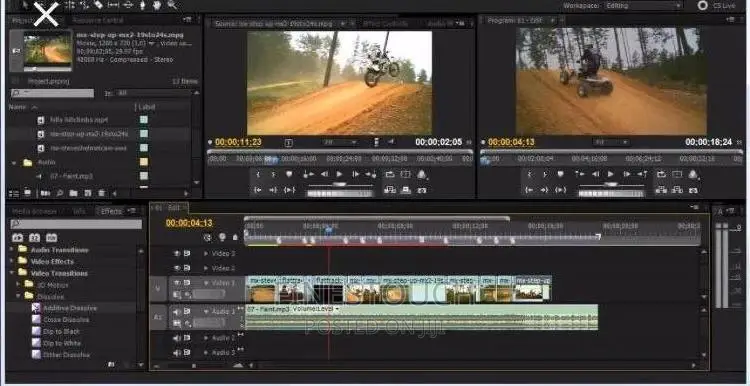Image resolution: width=750 pixels, height=386 pixels.
Task: Create a new bin in the Project panel
Action: pos(73,193)
